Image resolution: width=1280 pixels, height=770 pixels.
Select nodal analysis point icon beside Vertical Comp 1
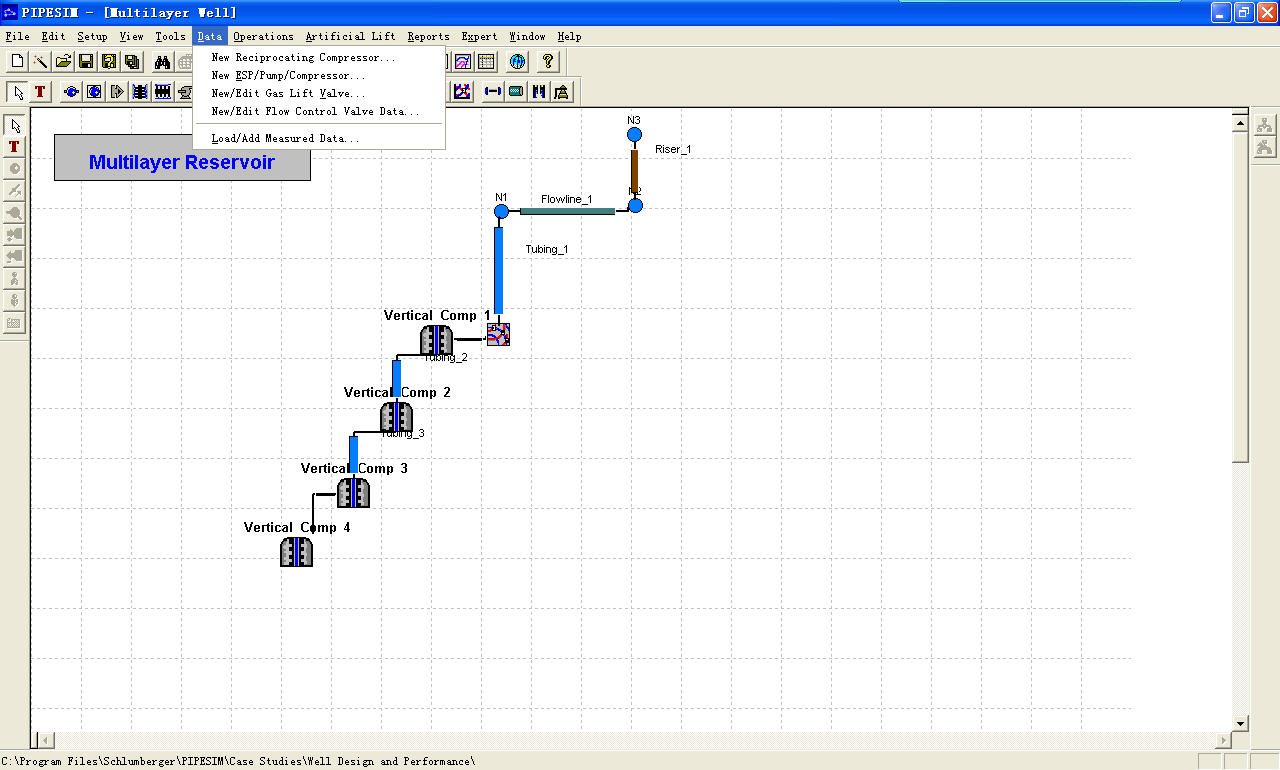[x=498, y=334]
